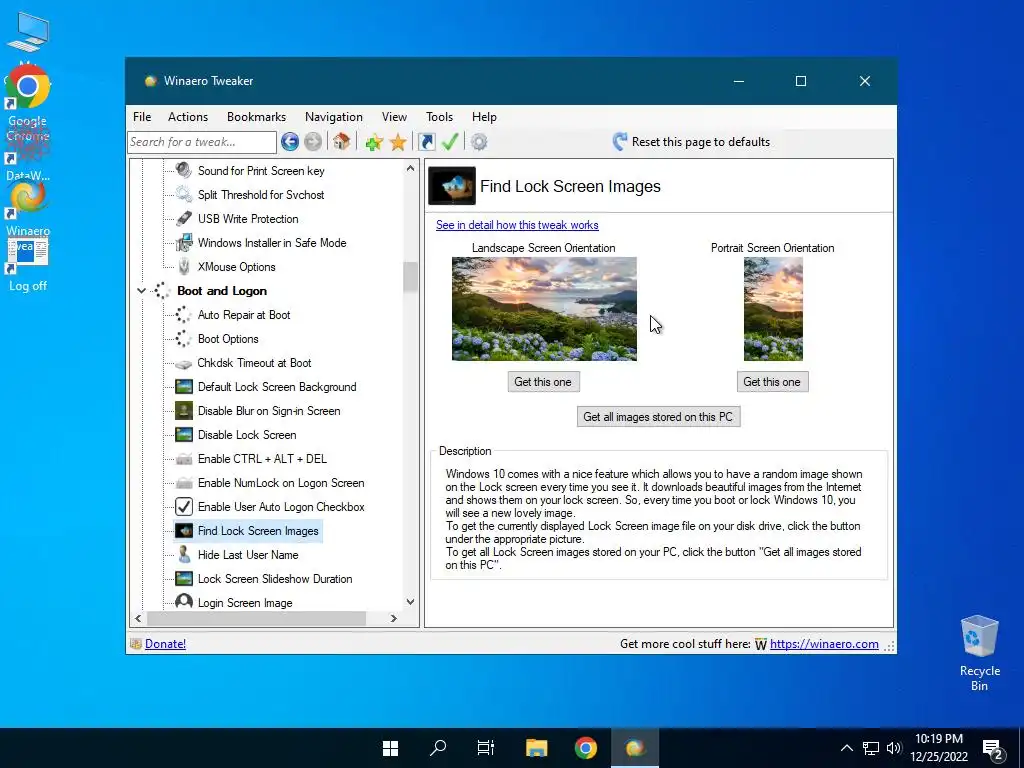1024x768 pixels.
Task: Select Enable NumLock on Logon Screen
Action: 281,483
